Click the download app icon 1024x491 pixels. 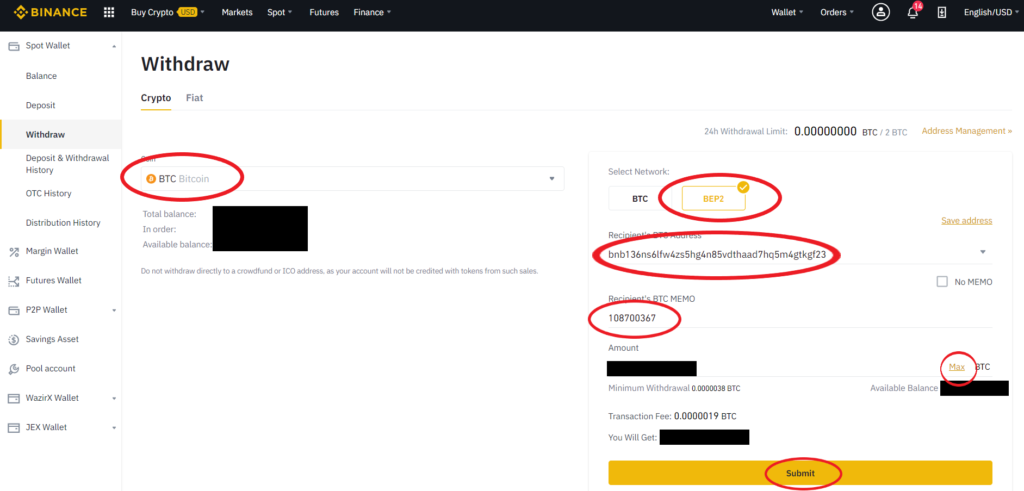click(x=942, y=12)
